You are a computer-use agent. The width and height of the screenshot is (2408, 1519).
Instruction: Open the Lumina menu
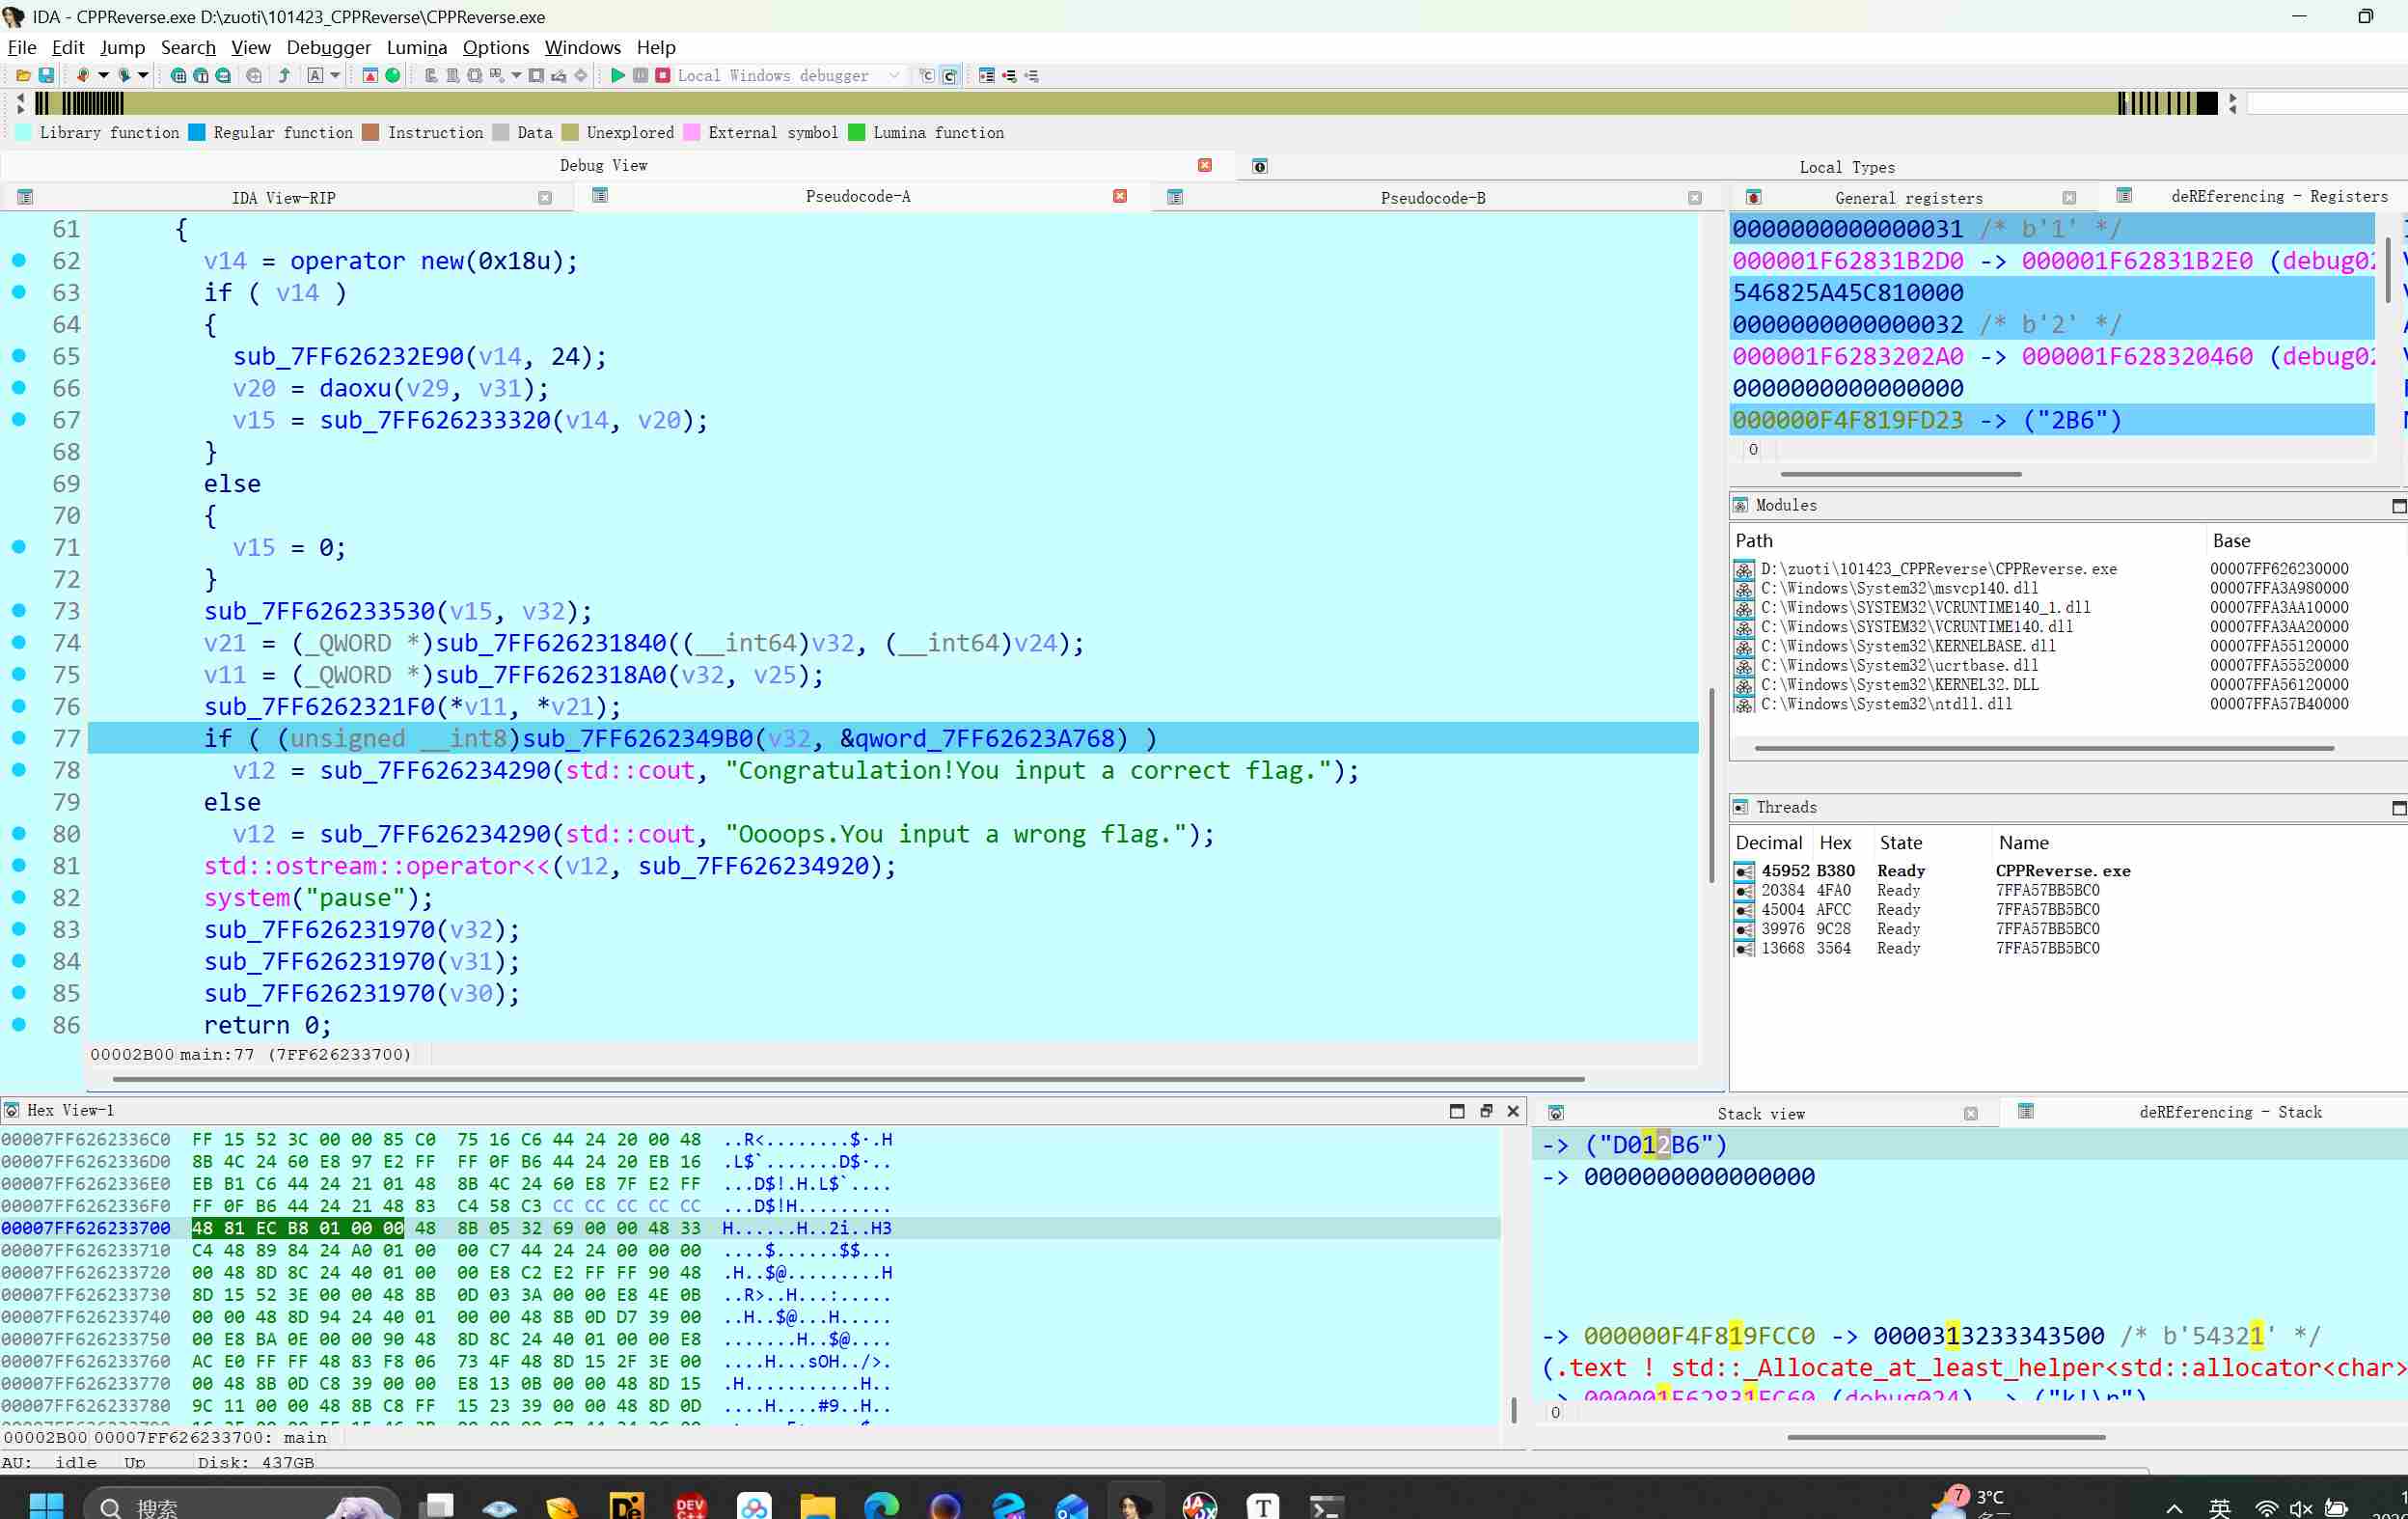click(x=416, y=47)
